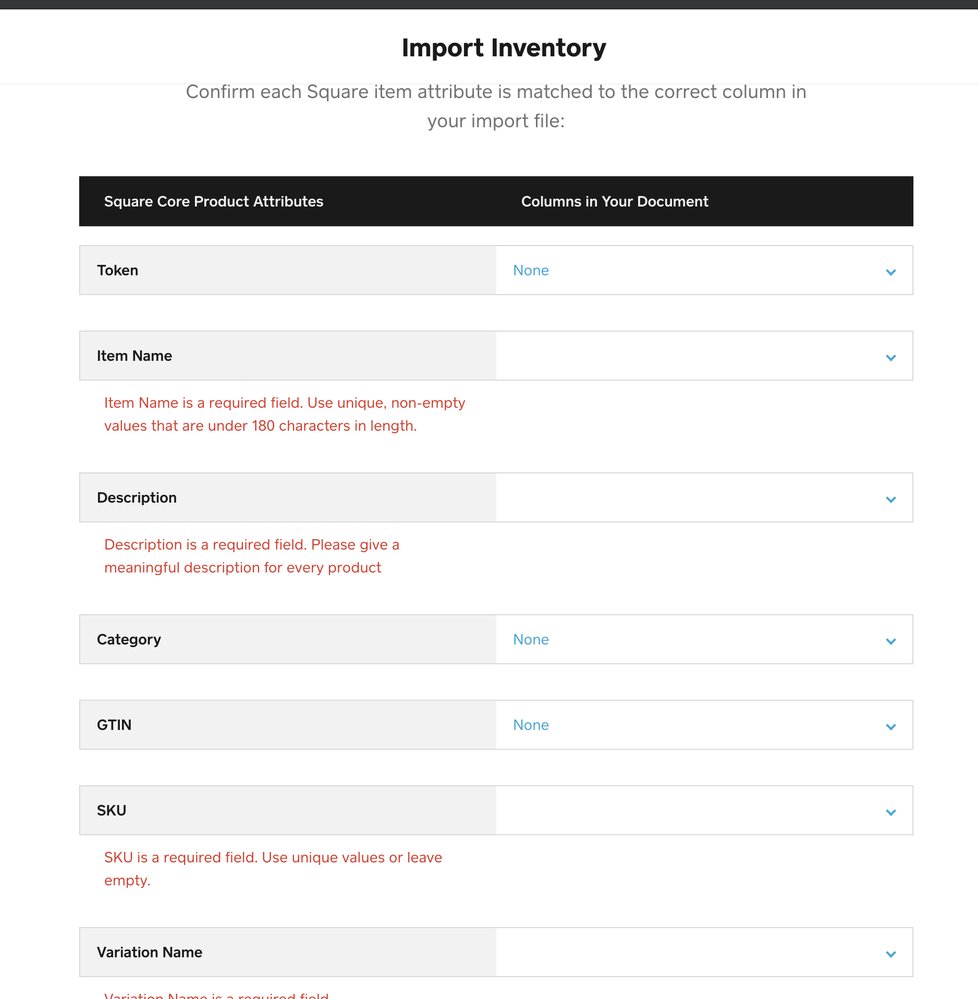
Task: Click the Description attribute label
Action: pos(137,498)
